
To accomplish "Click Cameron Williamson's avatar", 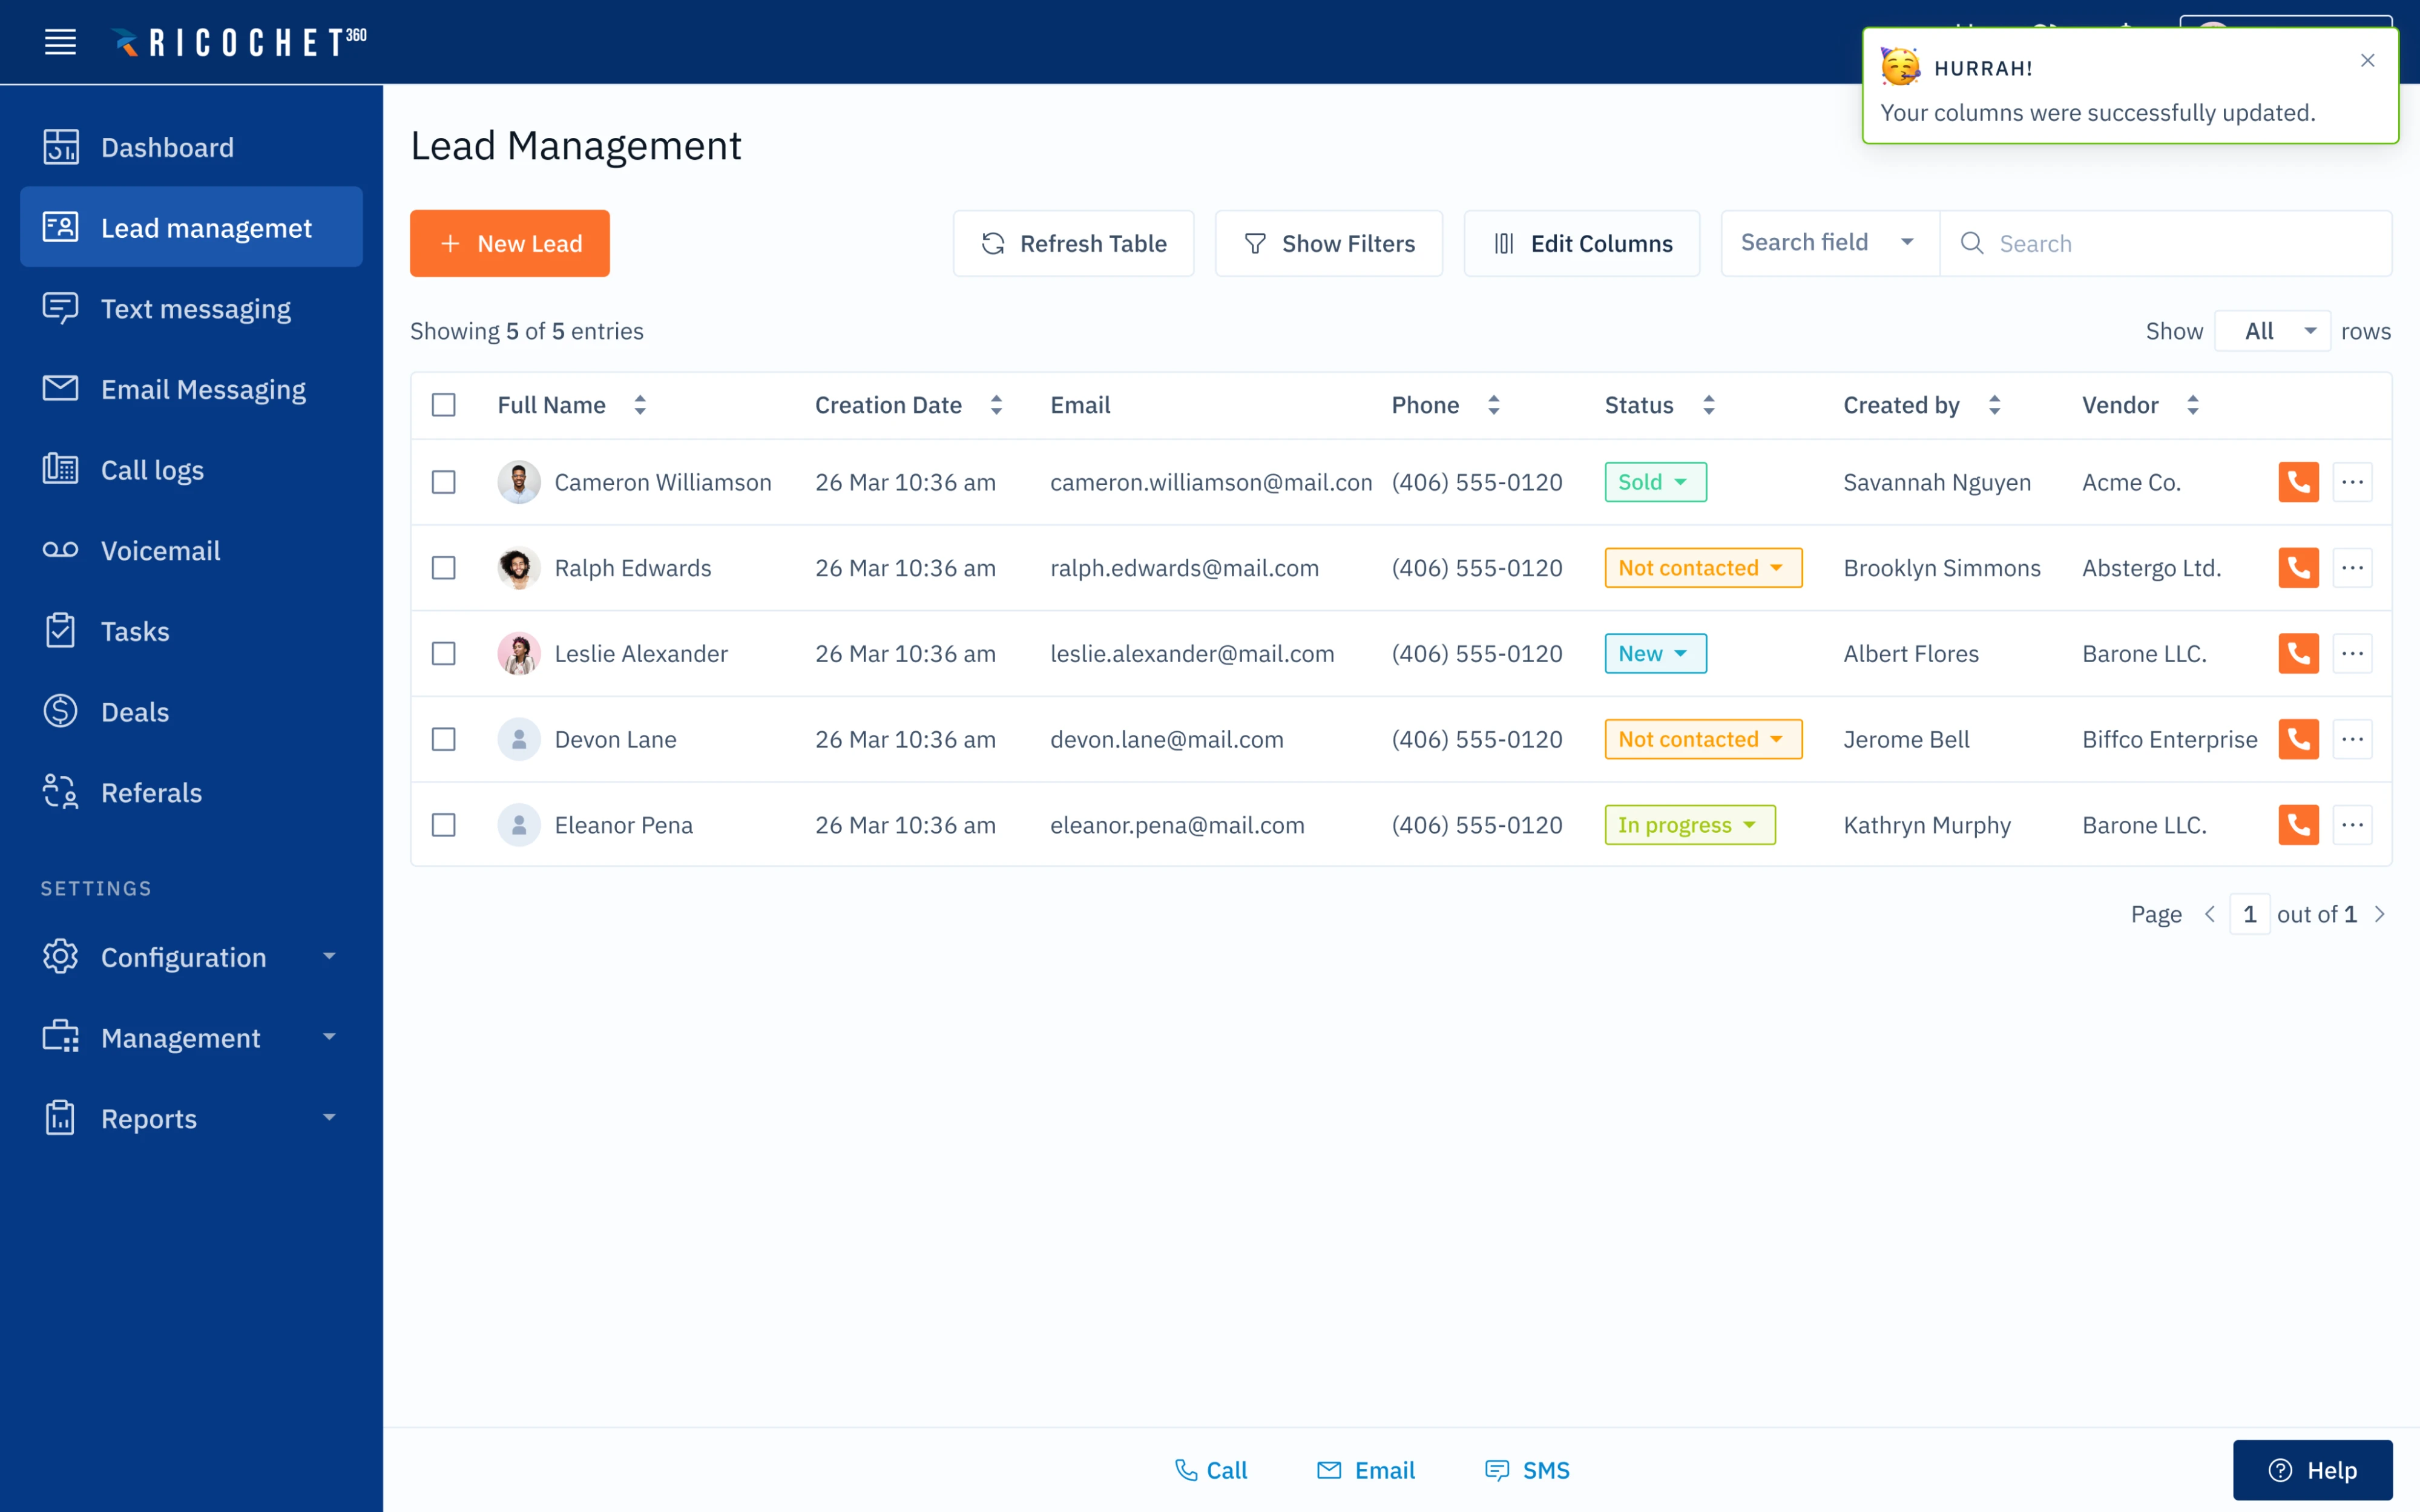I will 519,482.
